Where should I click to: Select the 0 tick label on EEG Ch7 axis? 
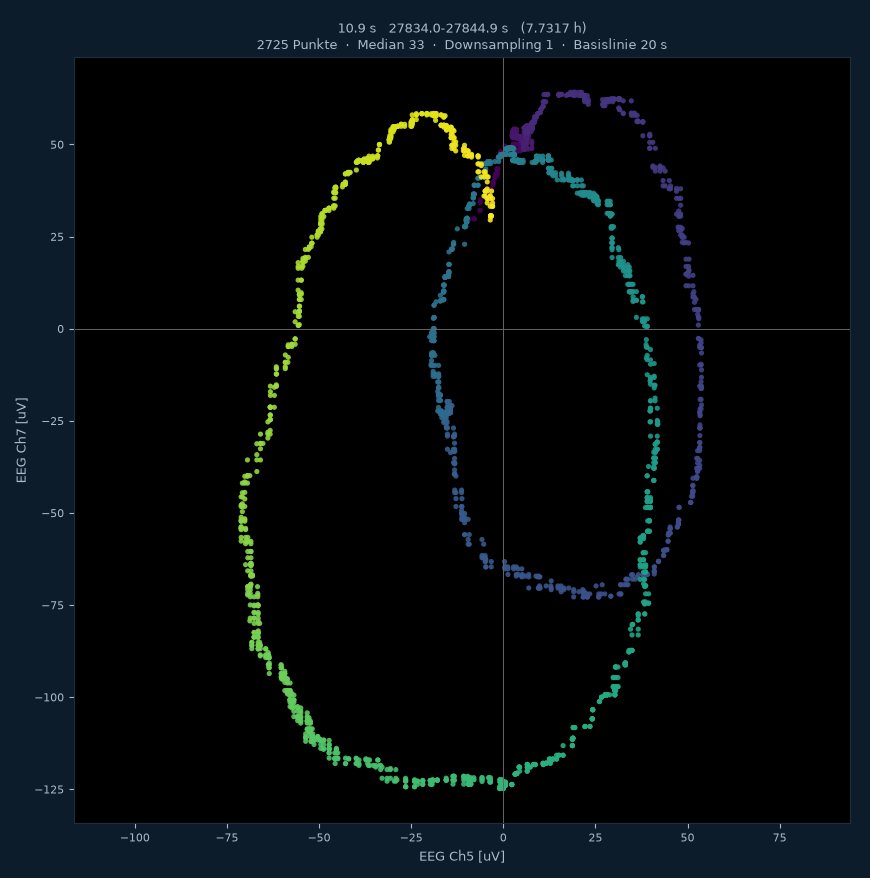coord(60,329)
